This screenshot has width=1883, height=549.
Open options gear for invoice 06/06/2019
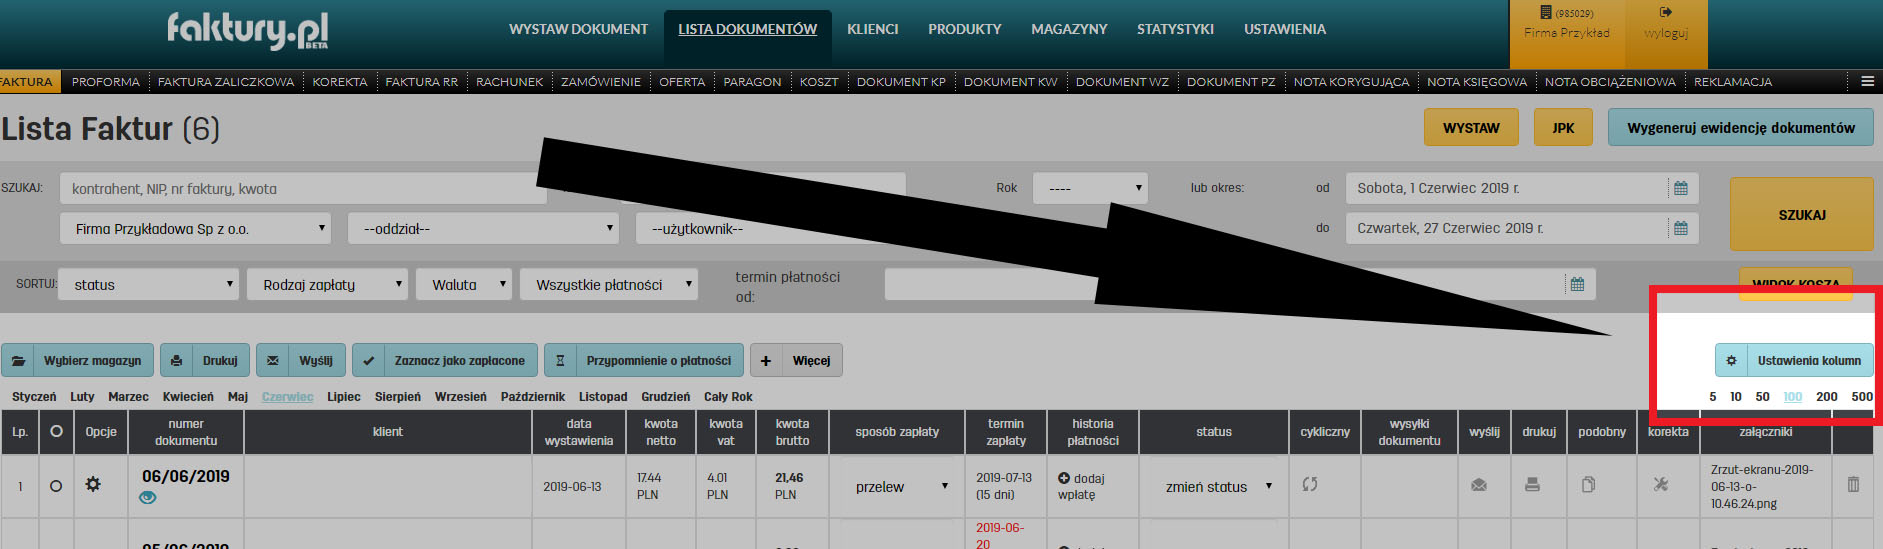93,484
